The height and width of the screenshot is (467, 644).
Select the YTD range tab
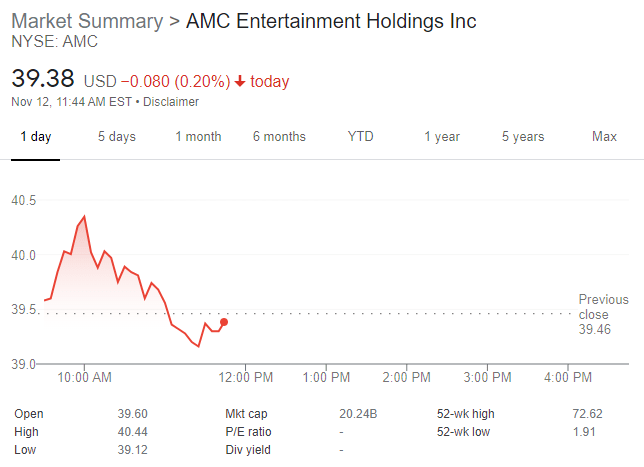point(360,137)
